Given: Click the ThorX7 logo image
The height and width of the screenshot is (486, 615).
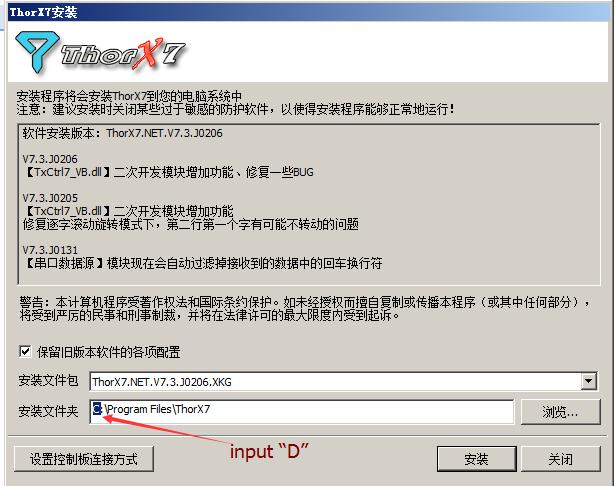Looking at the screenshot, I should click(x=100, y=52).
